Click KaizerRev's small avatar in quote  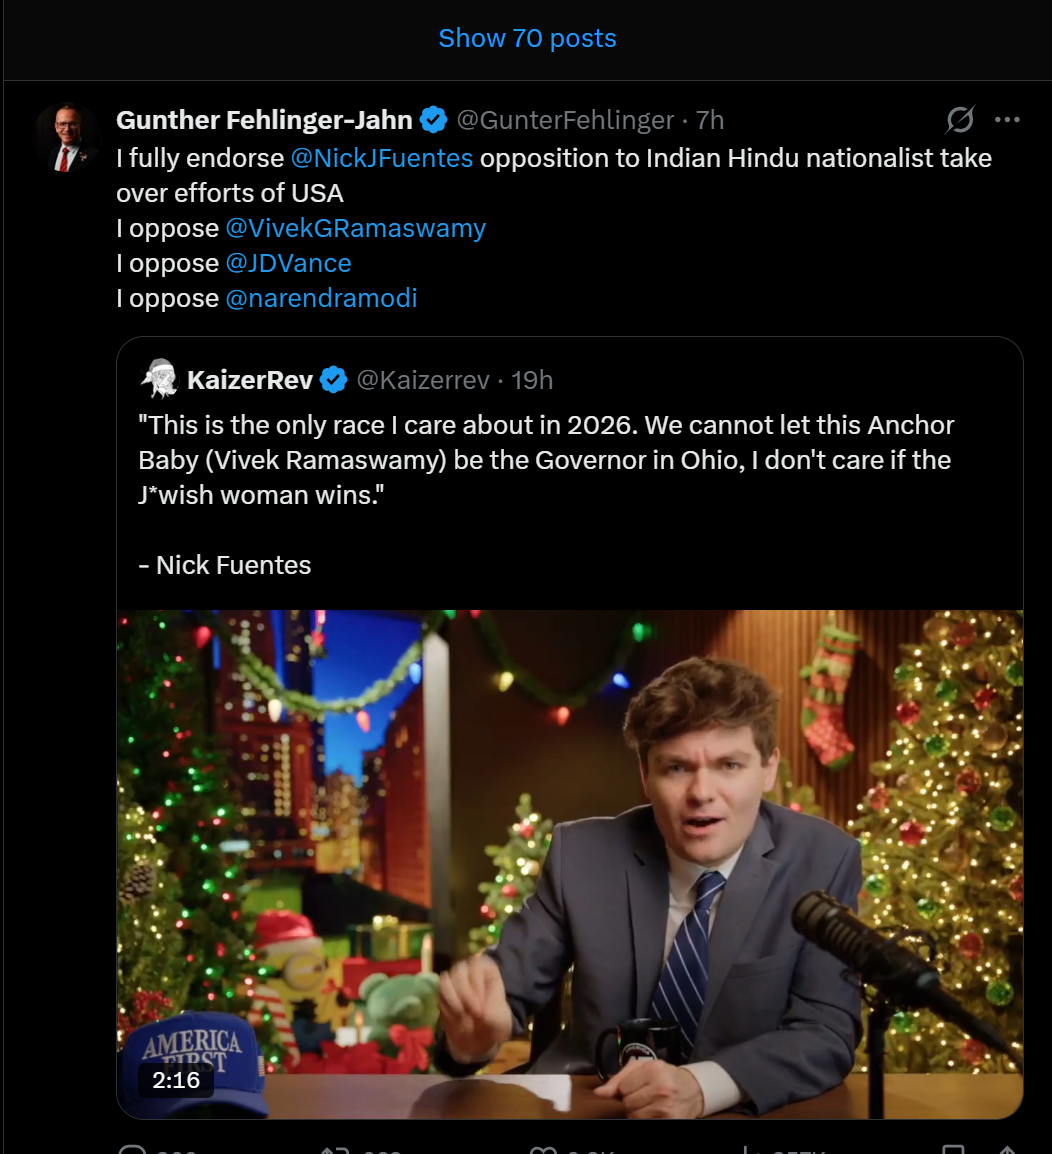158,380
